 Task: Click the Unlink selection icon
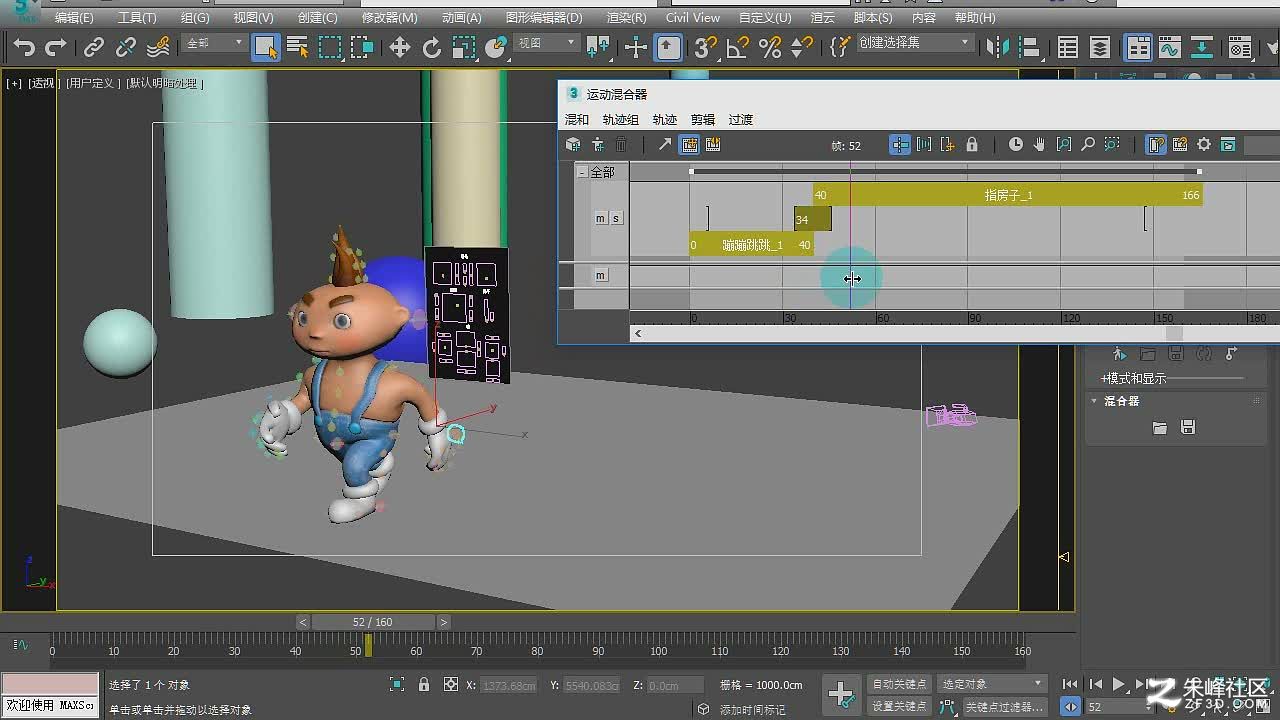(x=126, y=47)
